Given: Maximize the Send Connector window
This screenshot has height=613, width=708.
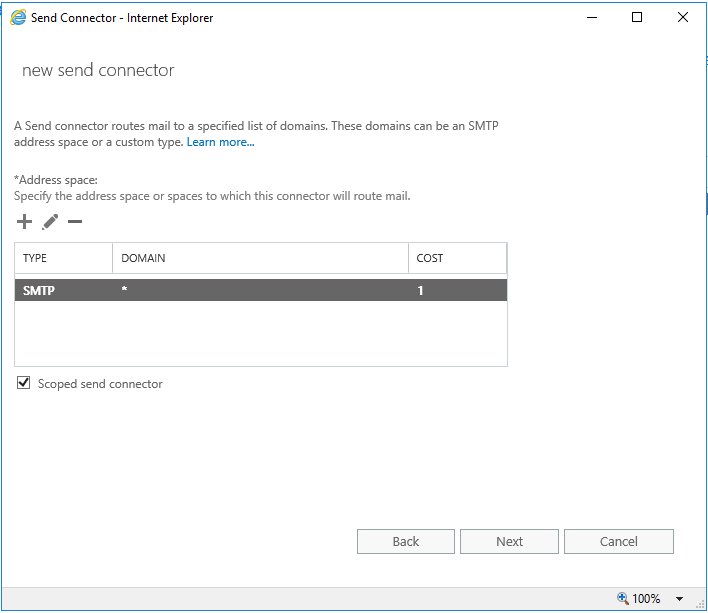Looking at the screenshot, I should click(637, 17).
